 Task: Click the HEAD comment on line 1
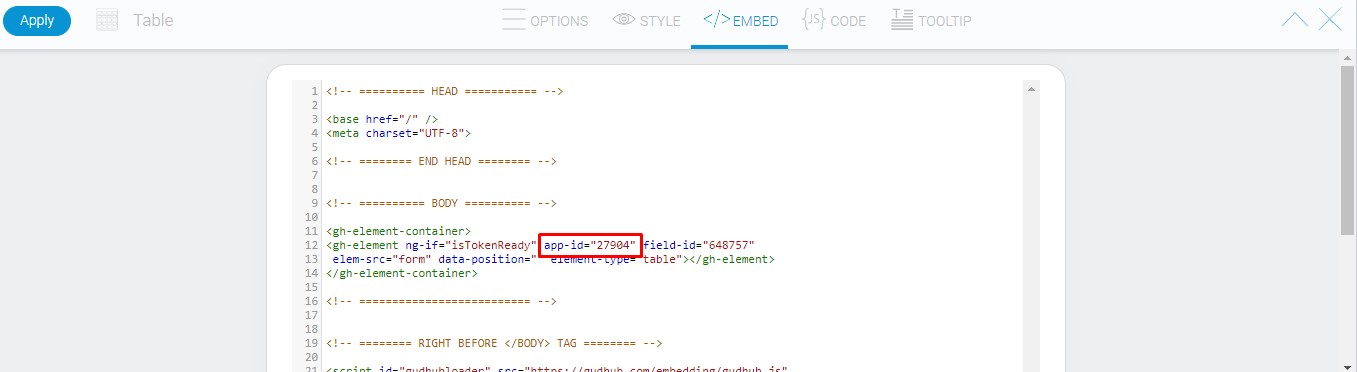coord(445,91)
